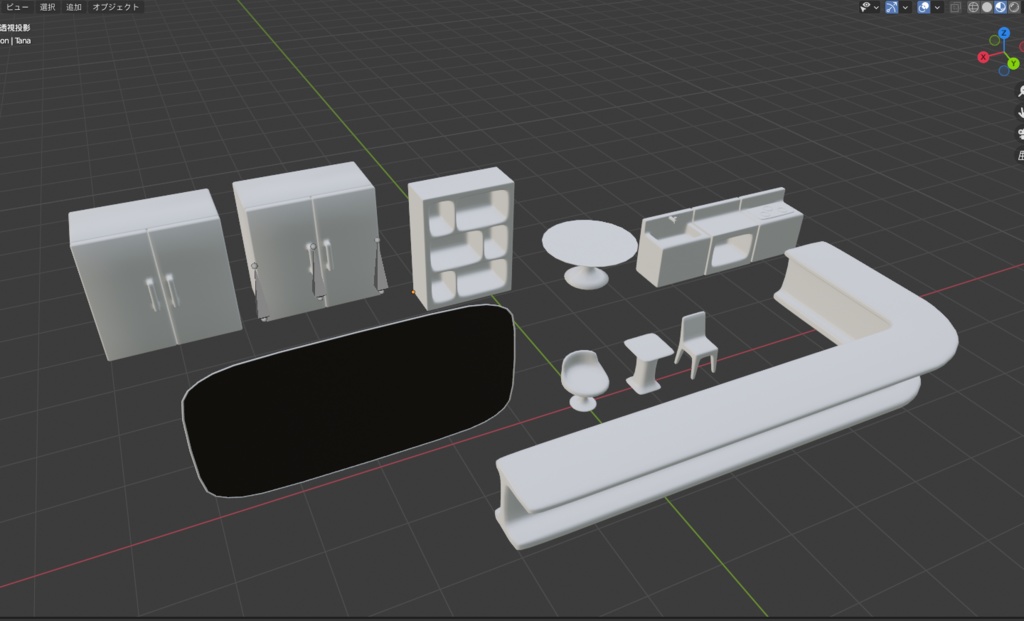Toggle X-ray mode
The width and height of the screenshot is (1024, 621).
(955, 7)
